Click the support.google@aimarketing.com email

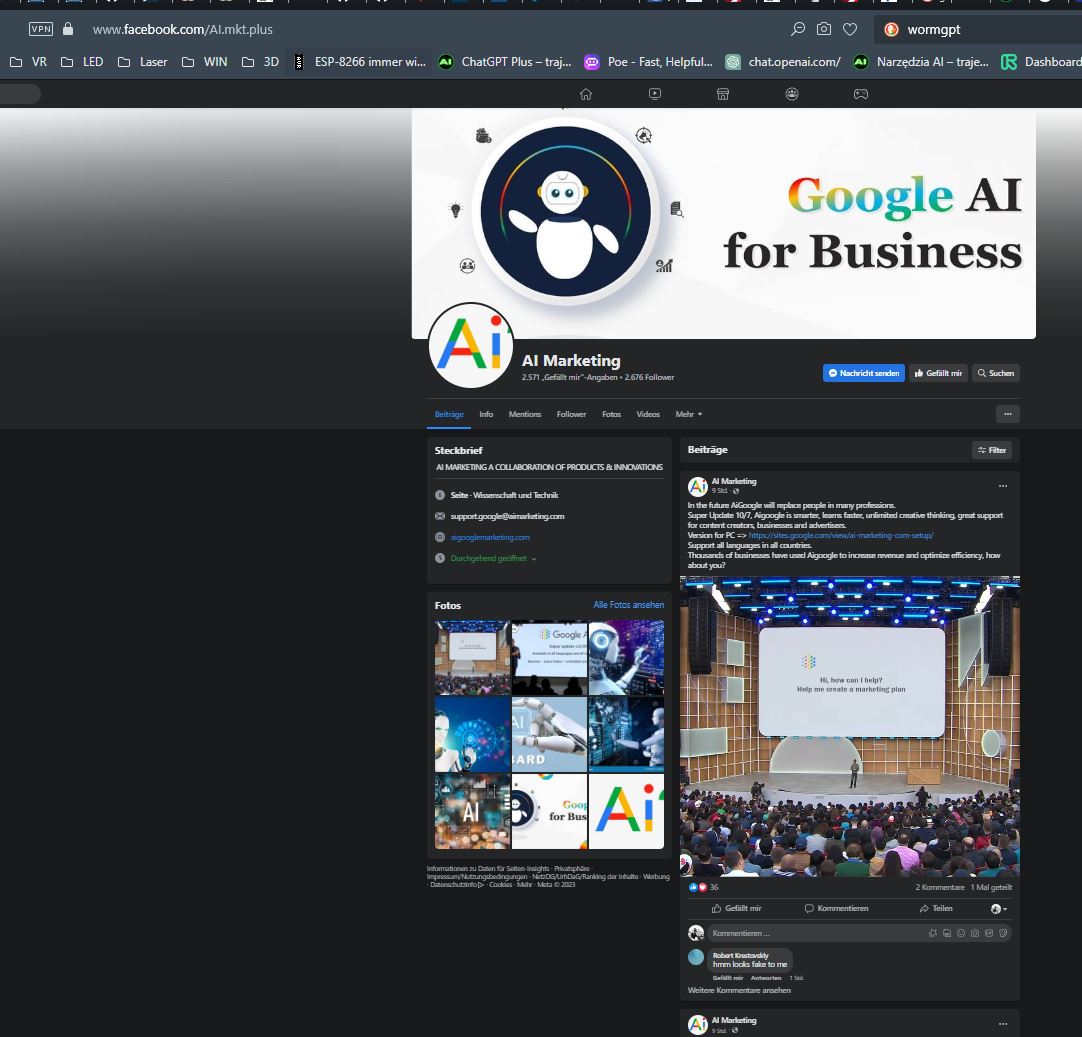[507, 516]
